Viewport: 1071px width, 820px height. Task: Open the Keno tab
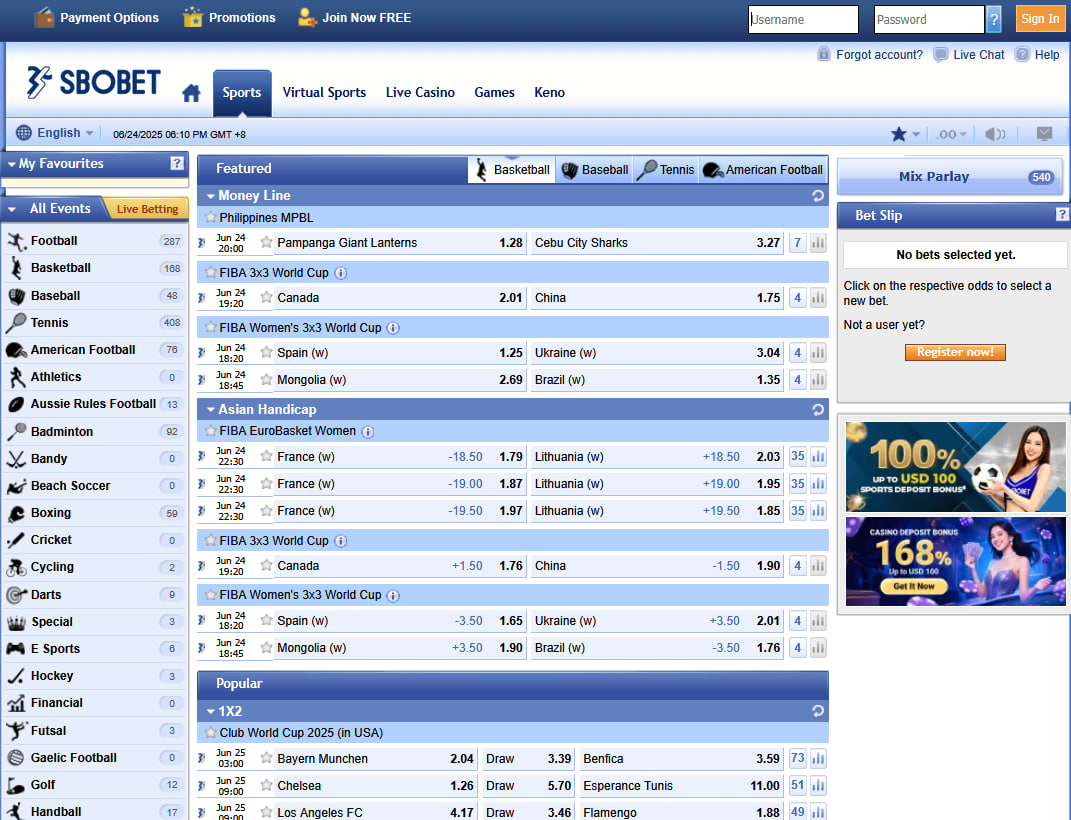[x=549, y=92]
